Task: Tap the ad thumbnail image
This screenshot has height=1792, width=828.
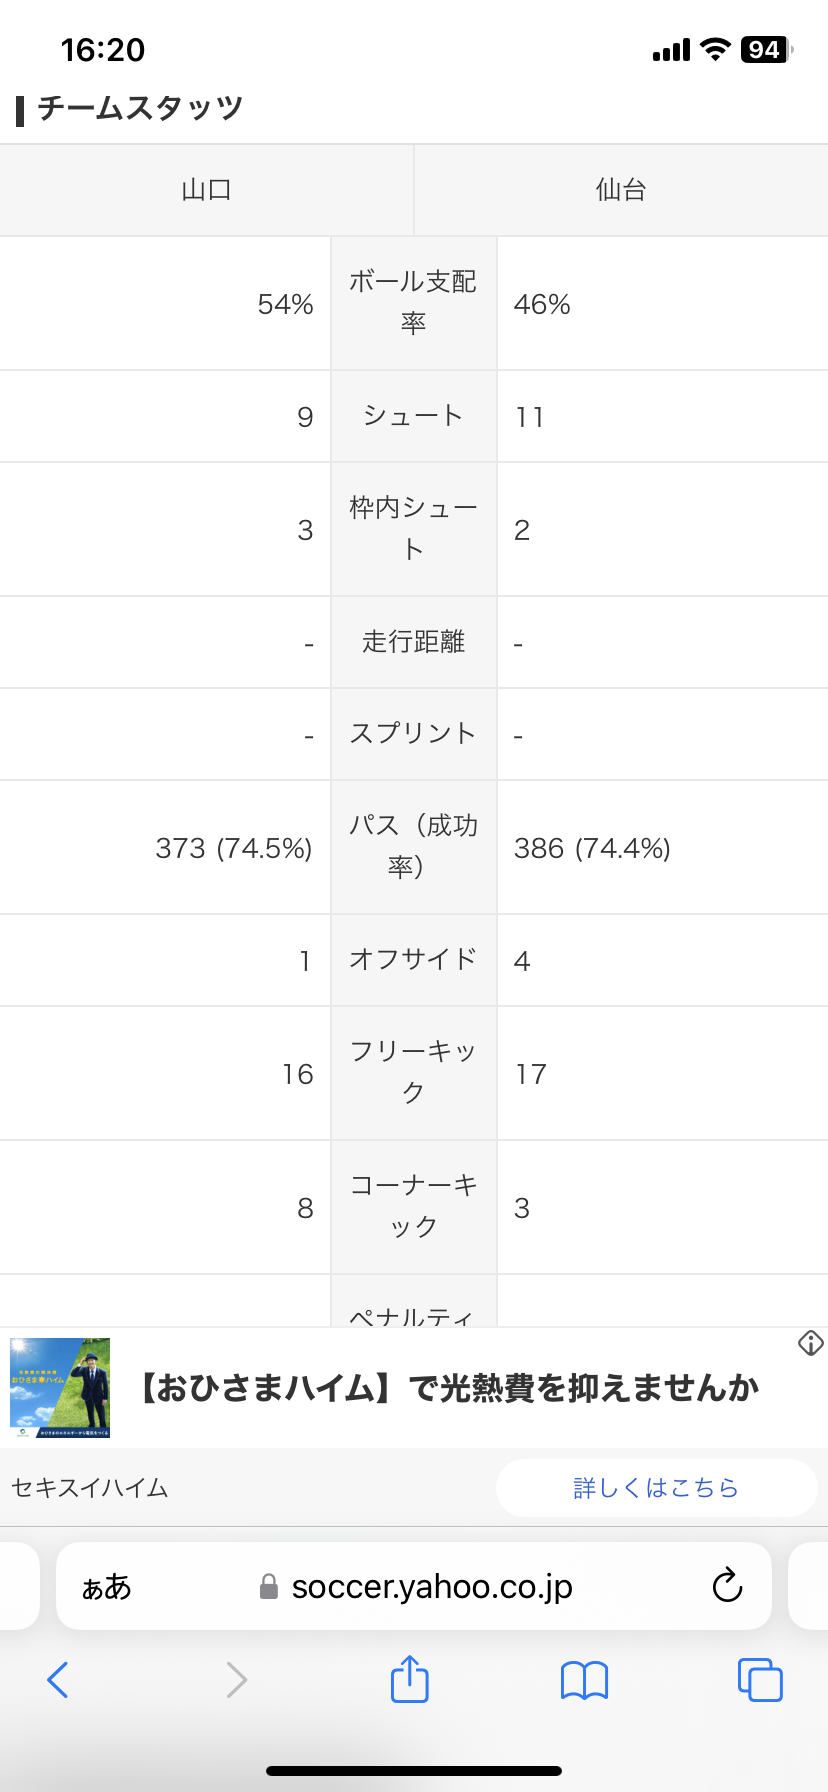Action: 60,1388
